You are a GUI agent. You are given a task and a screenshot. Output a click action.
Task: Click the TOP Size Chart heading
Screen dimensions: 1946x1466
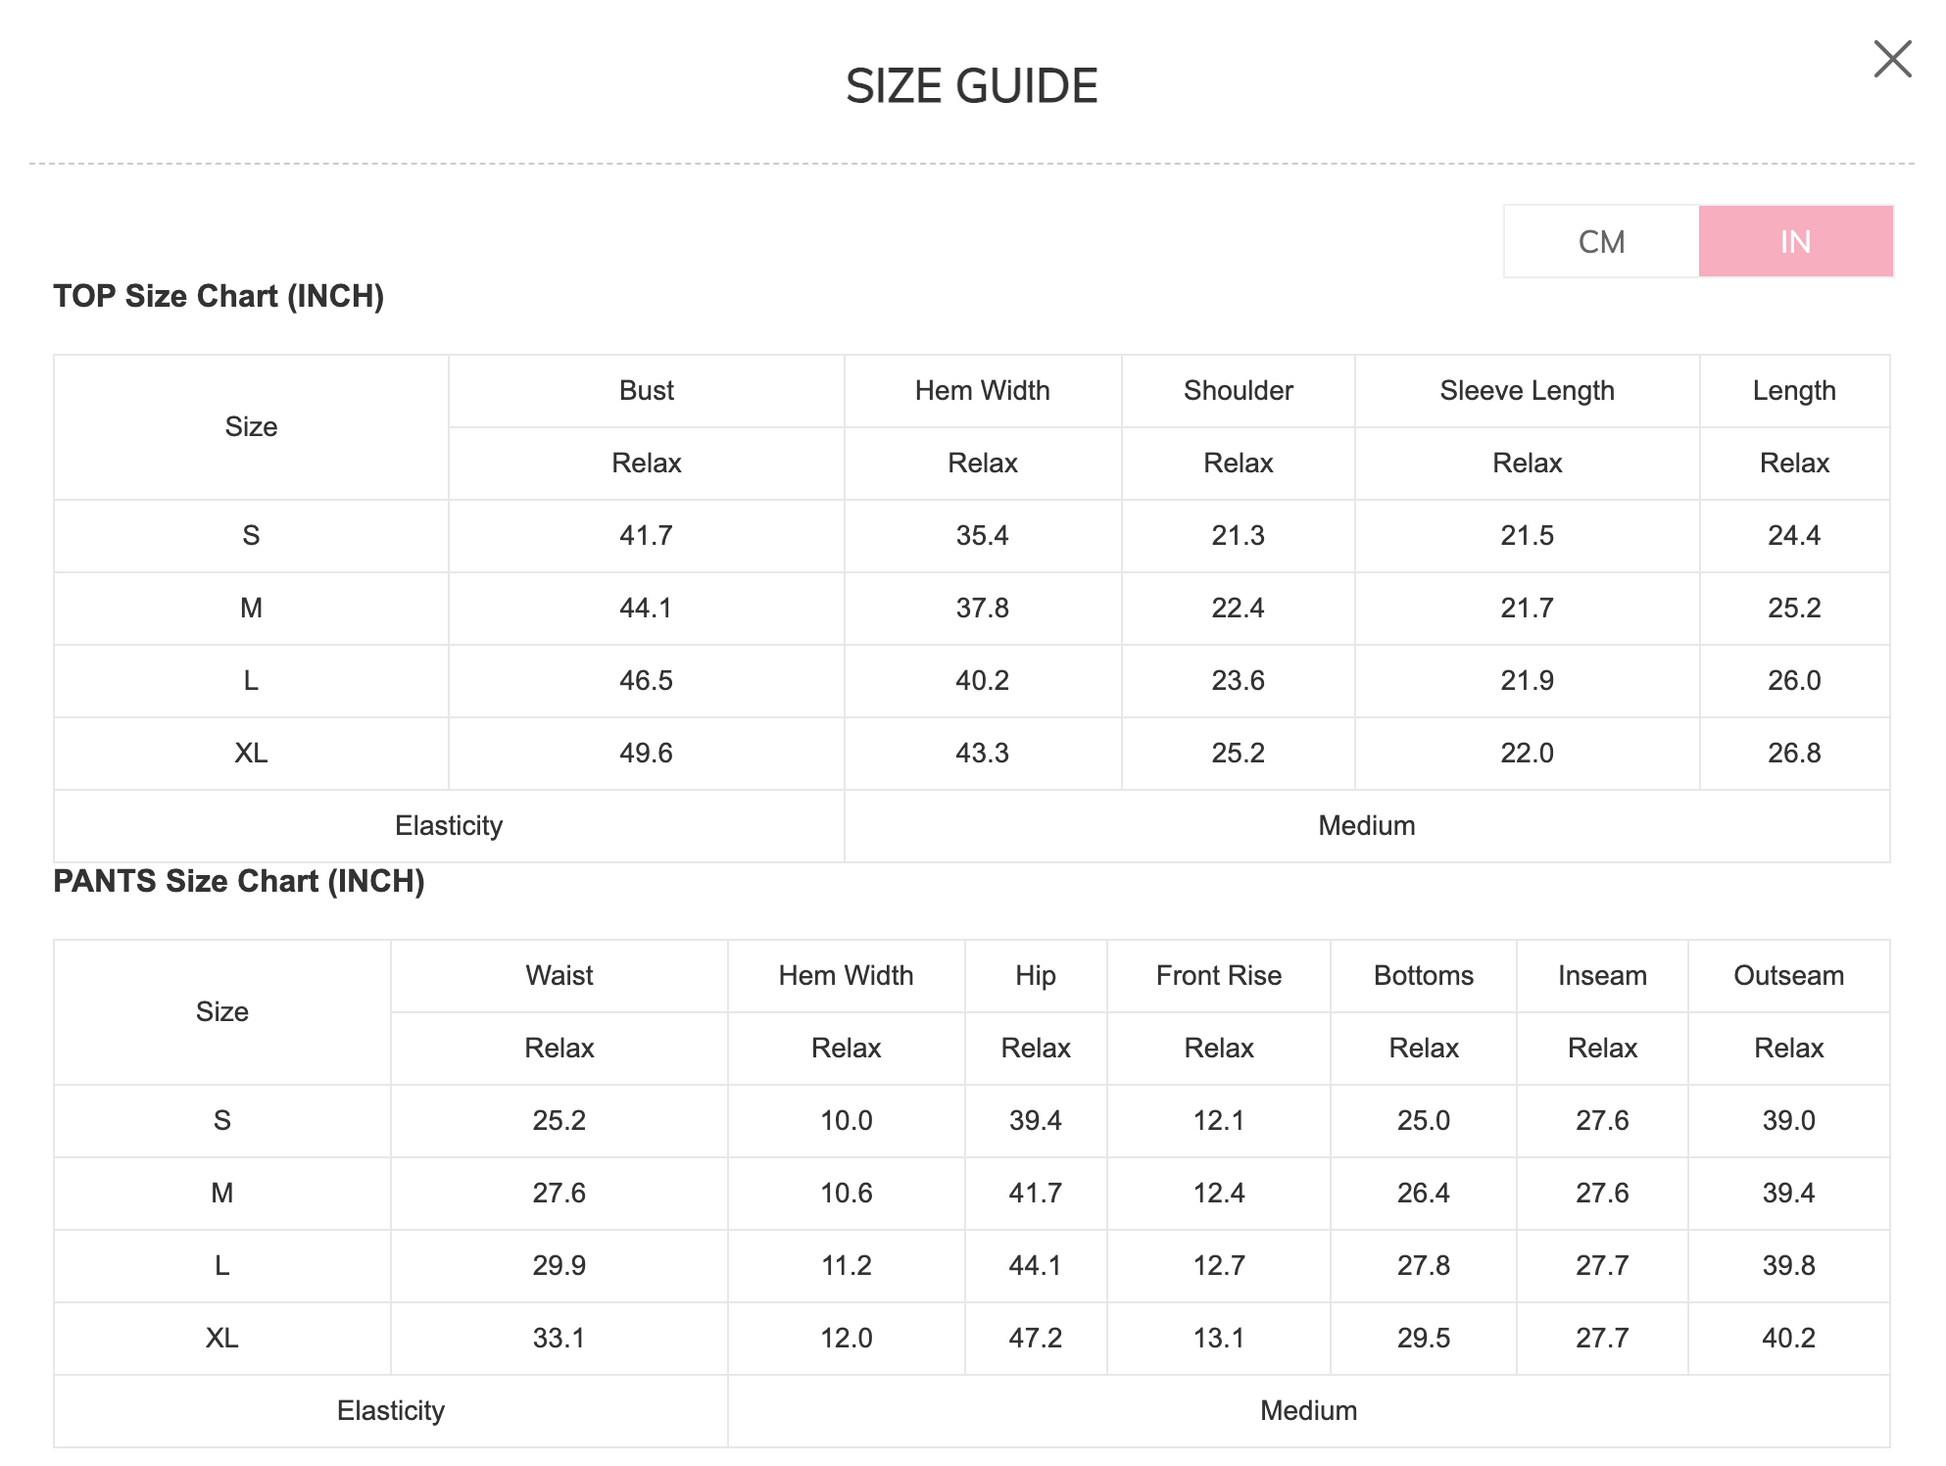click(218, 297)
